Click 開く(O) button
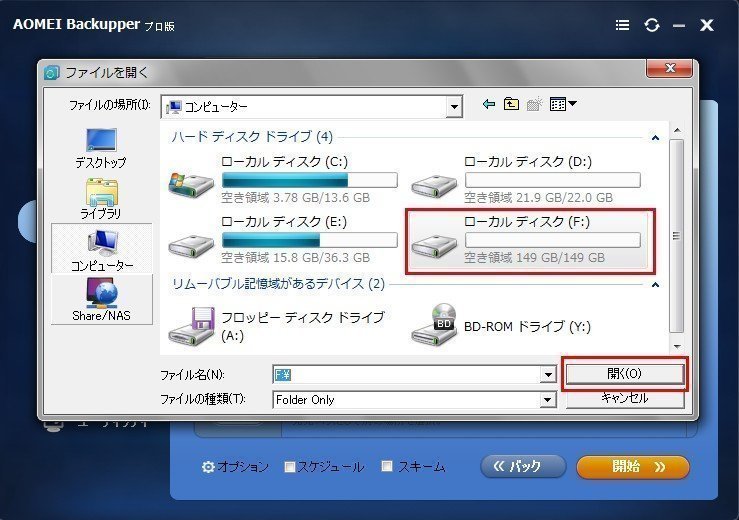Screen dimensions: 739x520 [x=624, y=374]
